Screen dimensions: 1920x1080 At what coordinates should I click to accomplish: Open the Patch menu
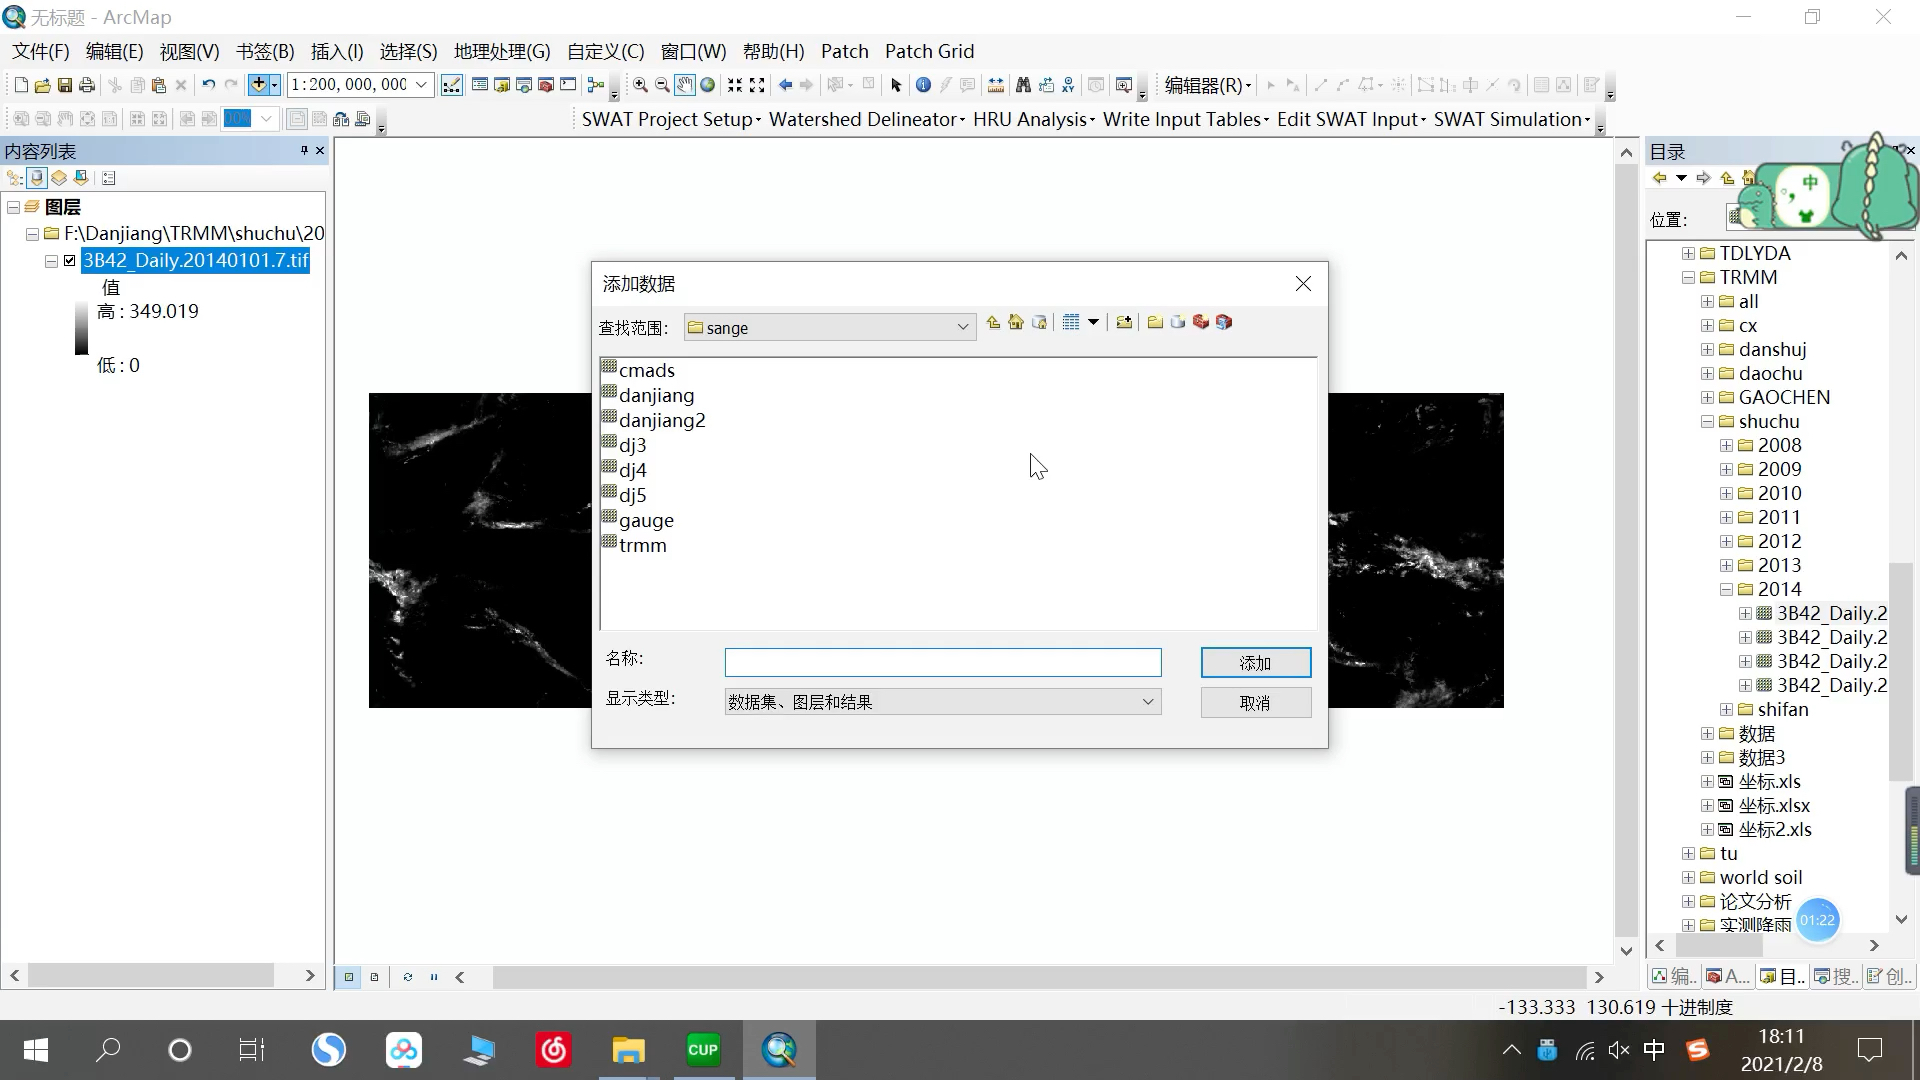point(845,51)
